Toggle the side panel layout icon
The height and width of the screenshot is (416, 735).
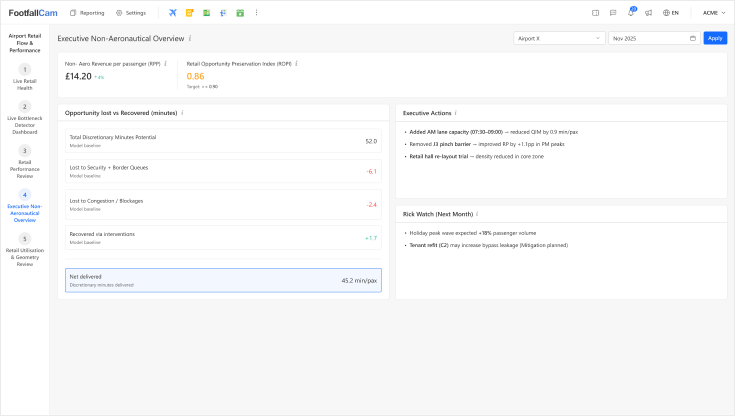pos(595,13)
